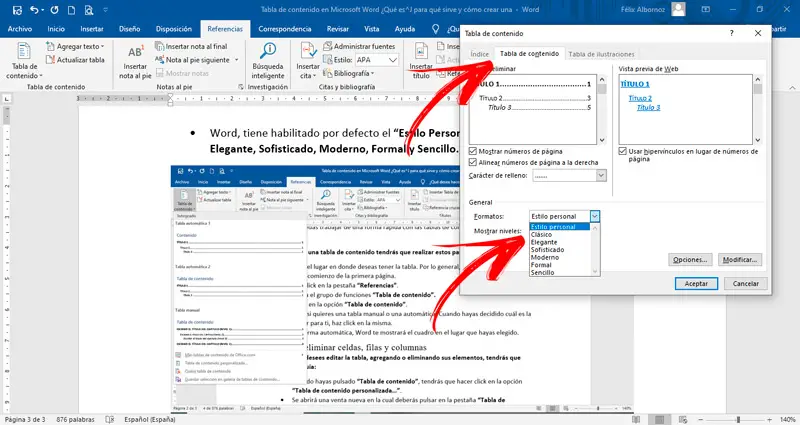
Task: Open the Carácter de relleno dropdown
Action: (x=602, y=176)
